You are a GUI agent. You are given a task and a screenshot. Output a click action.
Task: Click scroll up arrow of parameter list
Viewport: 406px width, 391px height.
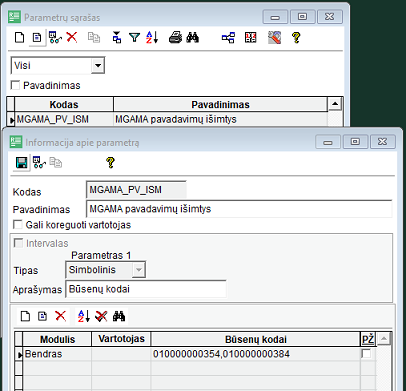pos(335,104)
